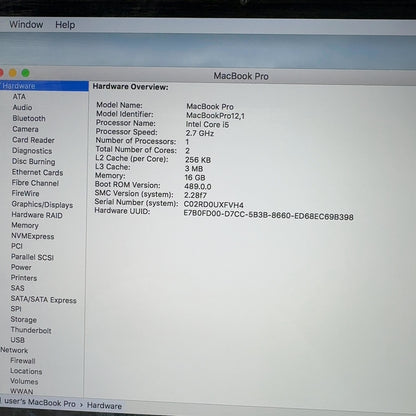Open the Window menu
The image size is (416, 416).
26,25
